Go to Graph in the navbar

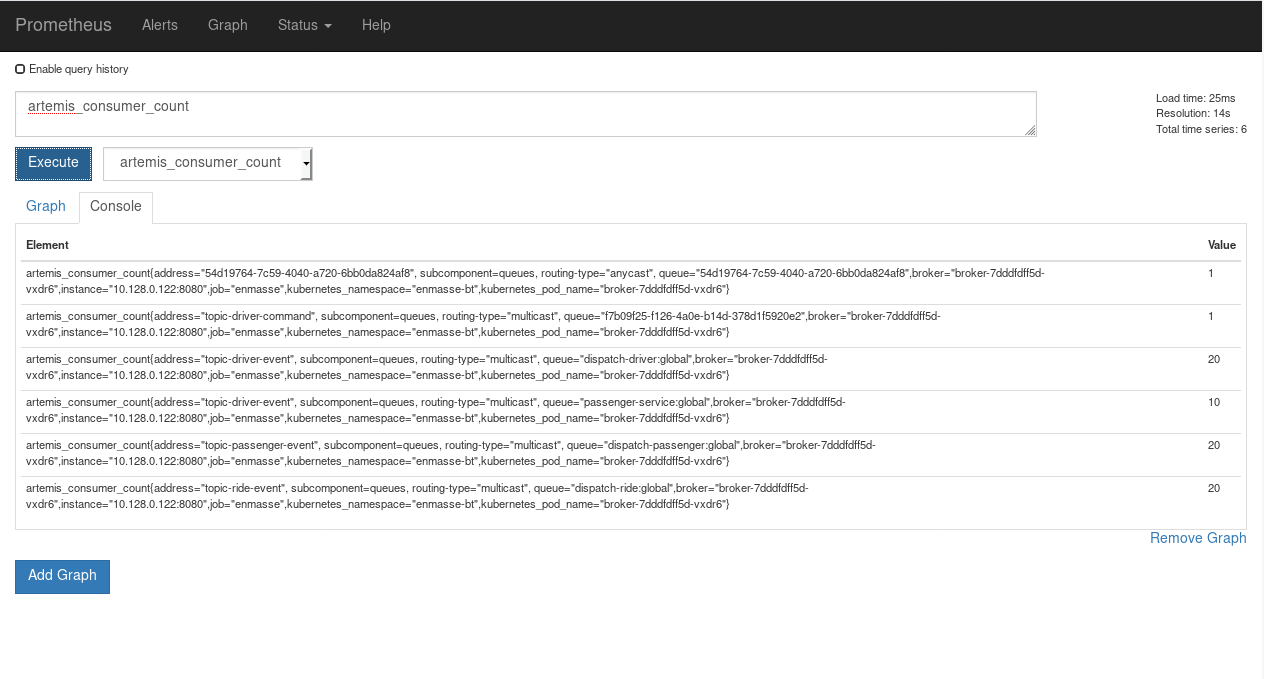pos(228,25)
